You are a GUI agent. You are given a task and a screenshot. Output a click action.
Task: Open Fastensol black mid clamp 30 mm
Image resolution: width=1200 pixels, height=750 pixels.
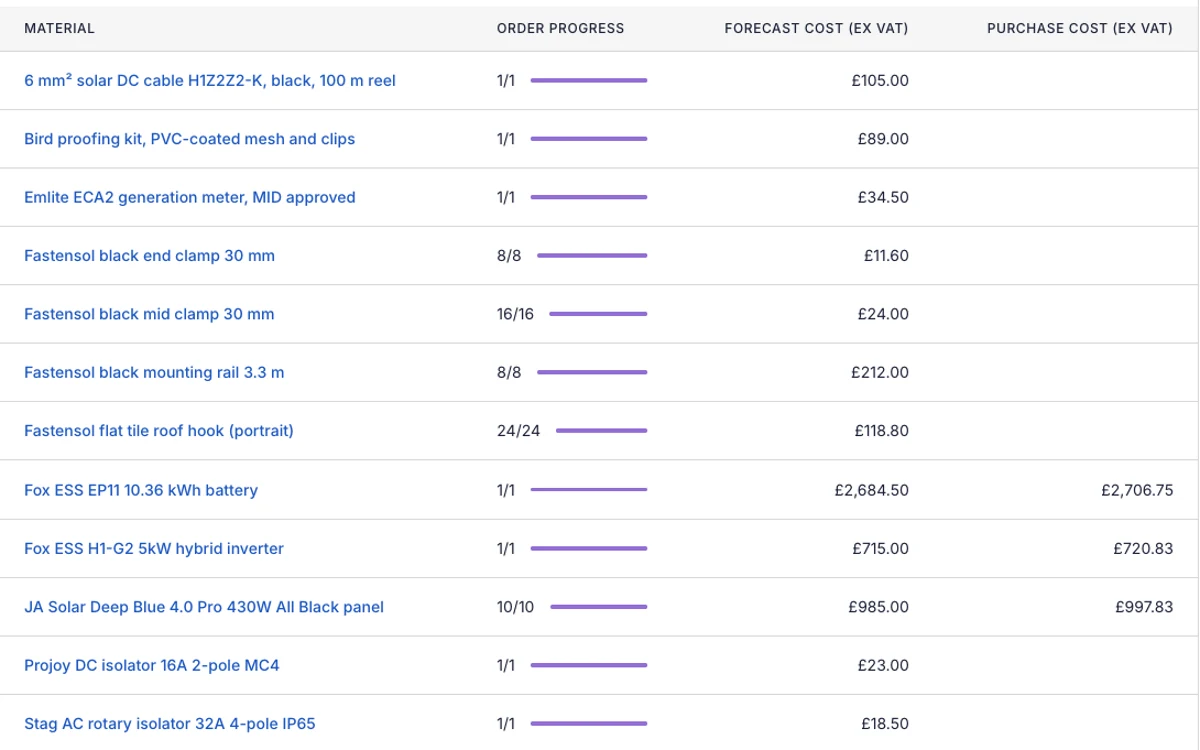click(149, 314)
